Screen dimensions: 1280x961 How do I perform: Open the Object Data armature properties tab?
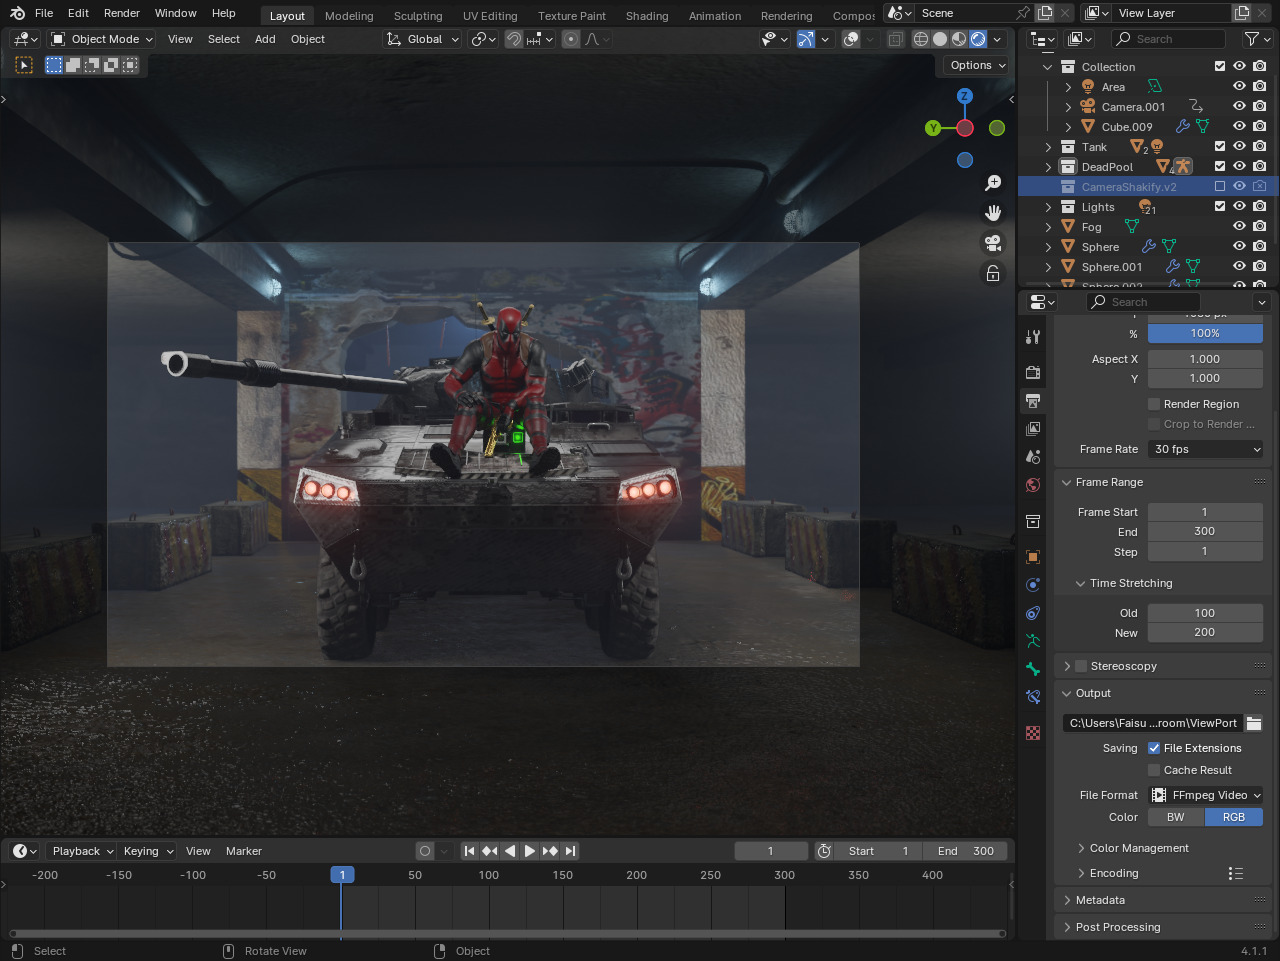pyautogui.click(x=1033, y=641)
